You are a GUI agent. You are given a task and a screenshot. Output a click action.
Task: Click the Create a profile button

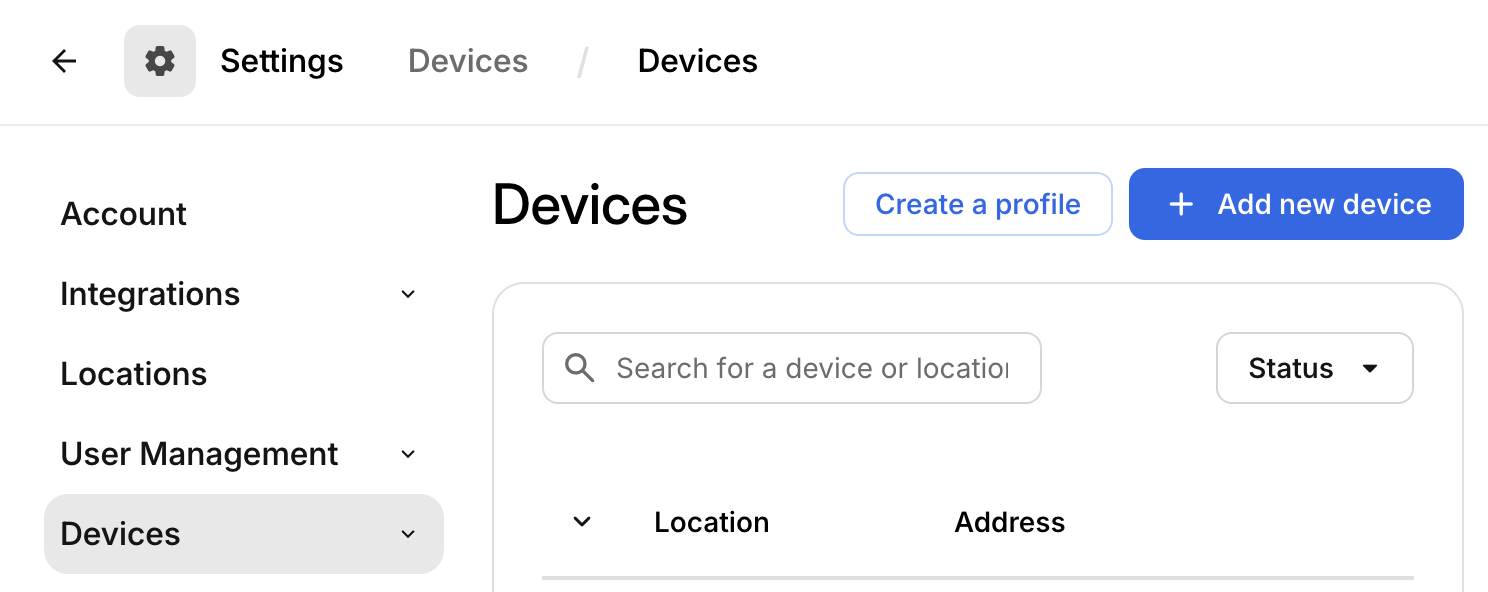(978, 204)
